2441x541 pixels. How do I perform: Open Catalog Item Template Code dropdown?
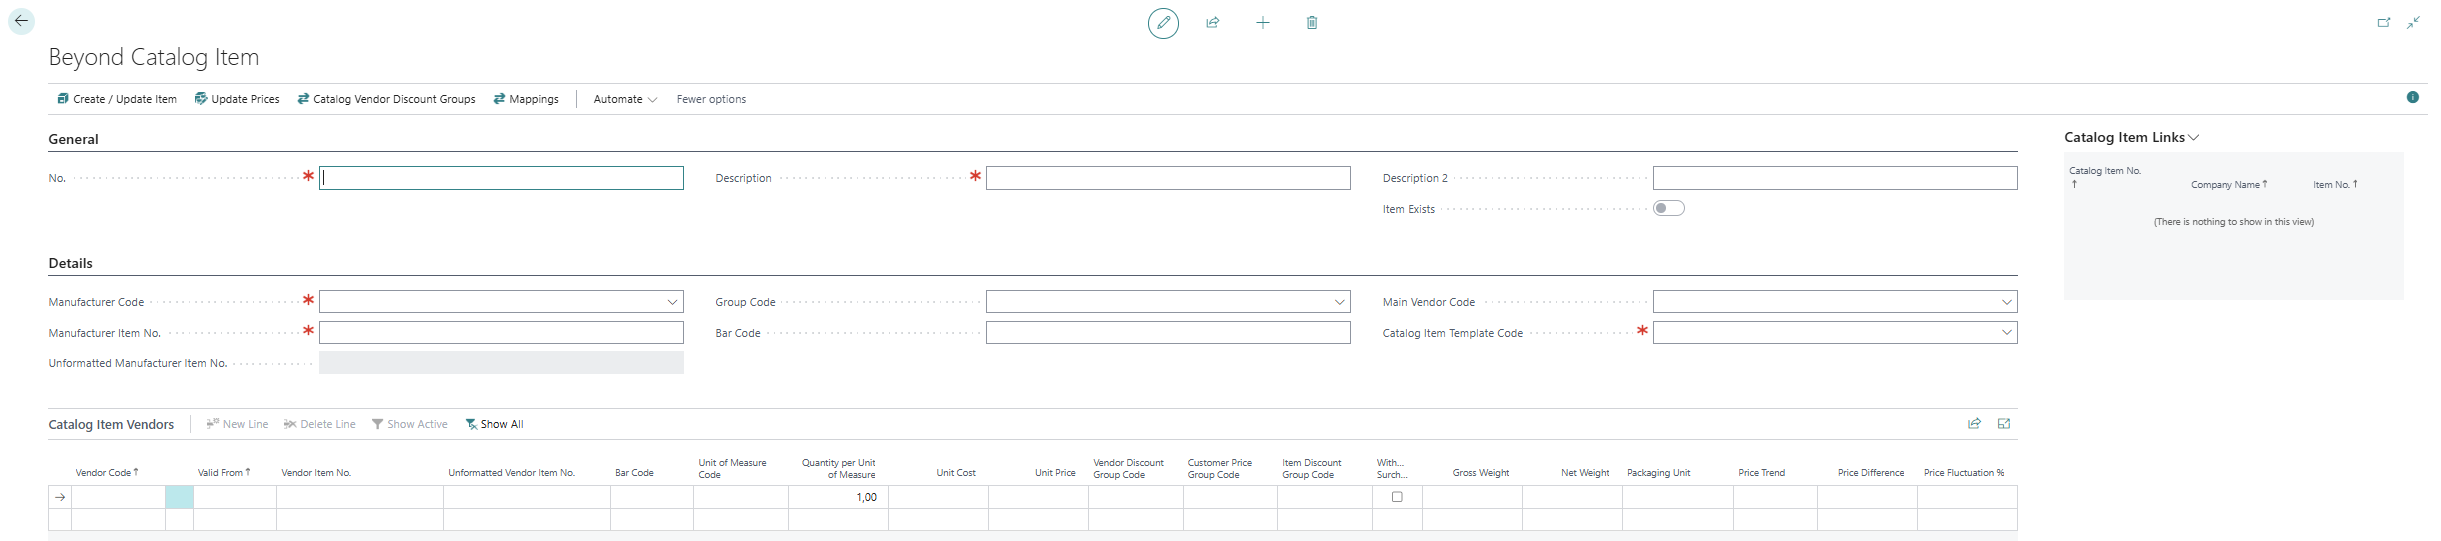tap(2006, 333)
